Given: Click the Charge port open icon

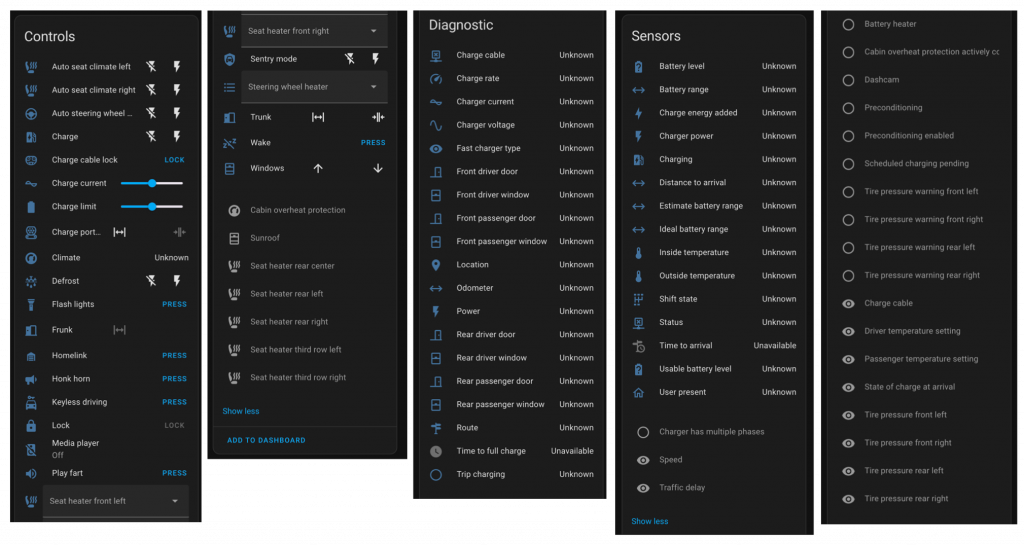Looking at the screenshot, I should [119, 232].
